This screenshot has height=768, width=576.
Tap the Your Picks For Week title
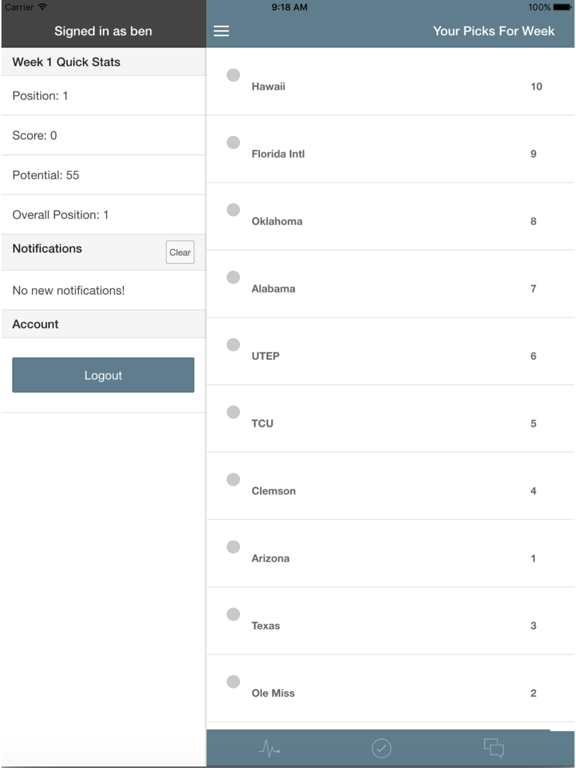[494, 31]
